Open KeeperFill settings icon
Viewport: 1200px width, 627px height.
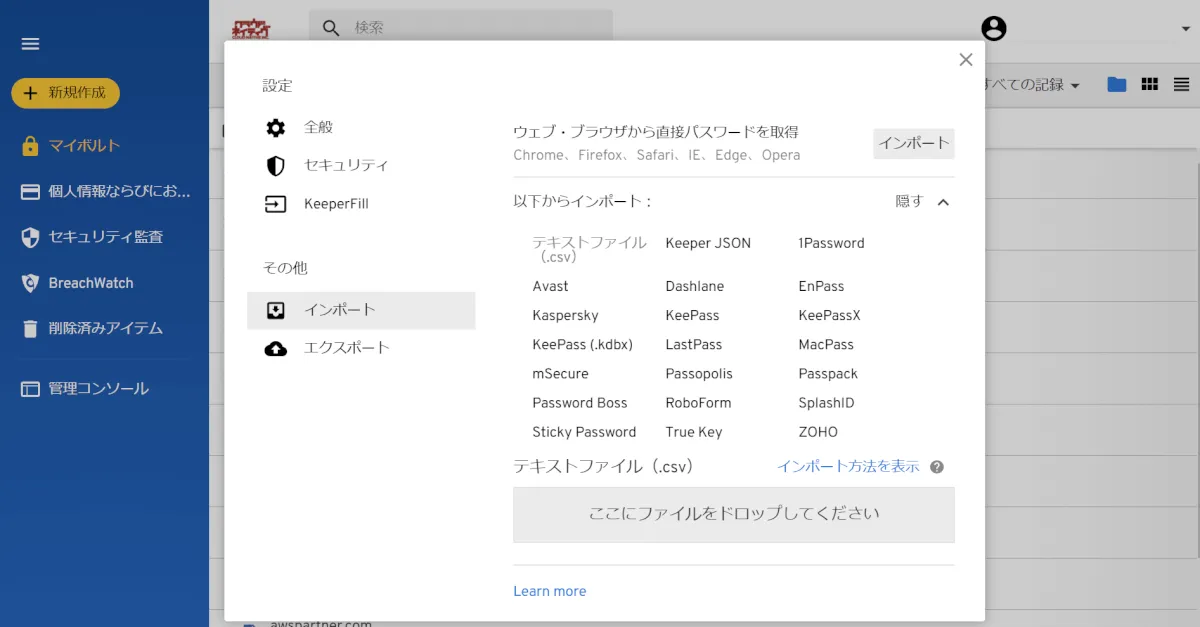click(x=276, y=204)
